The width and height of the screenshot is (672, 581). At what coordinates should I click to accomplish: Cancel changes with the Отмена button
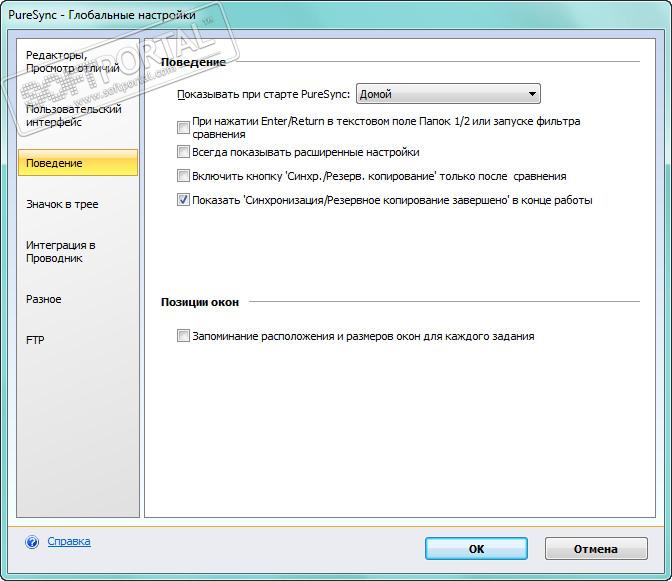click(x=596, y=548)
